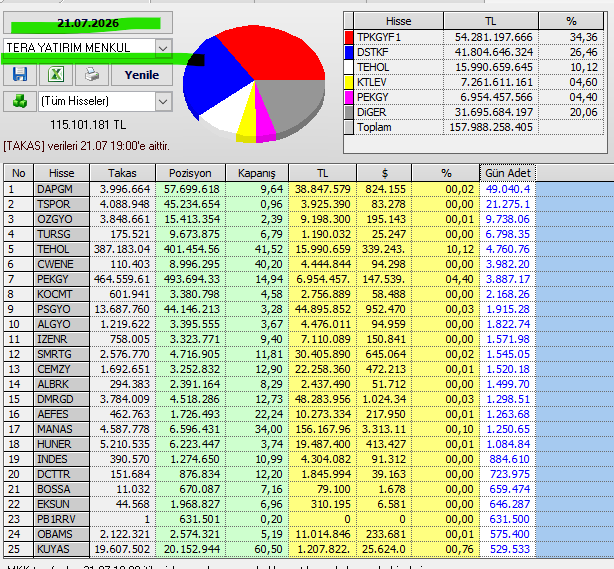Image resolution: width=614 pixels, height=569 pixels.
Task: Sort main table by Hisse header
Action: point(61,173)
